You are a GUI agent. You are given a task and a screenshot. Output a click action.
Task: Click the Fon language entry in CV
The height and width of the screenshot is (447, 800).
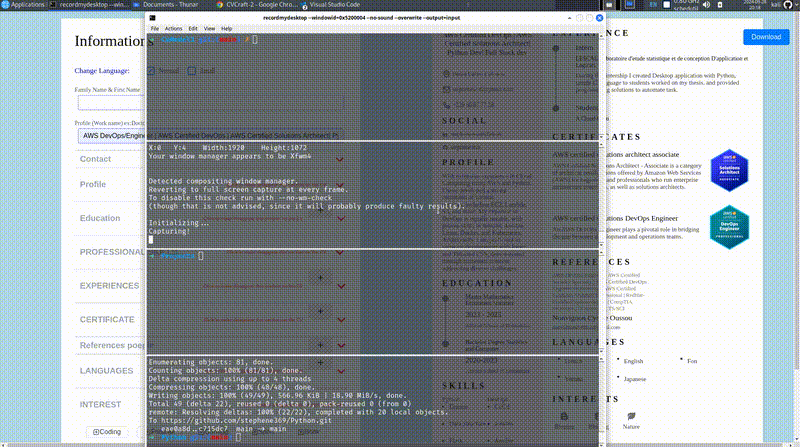tap(692, 361)
